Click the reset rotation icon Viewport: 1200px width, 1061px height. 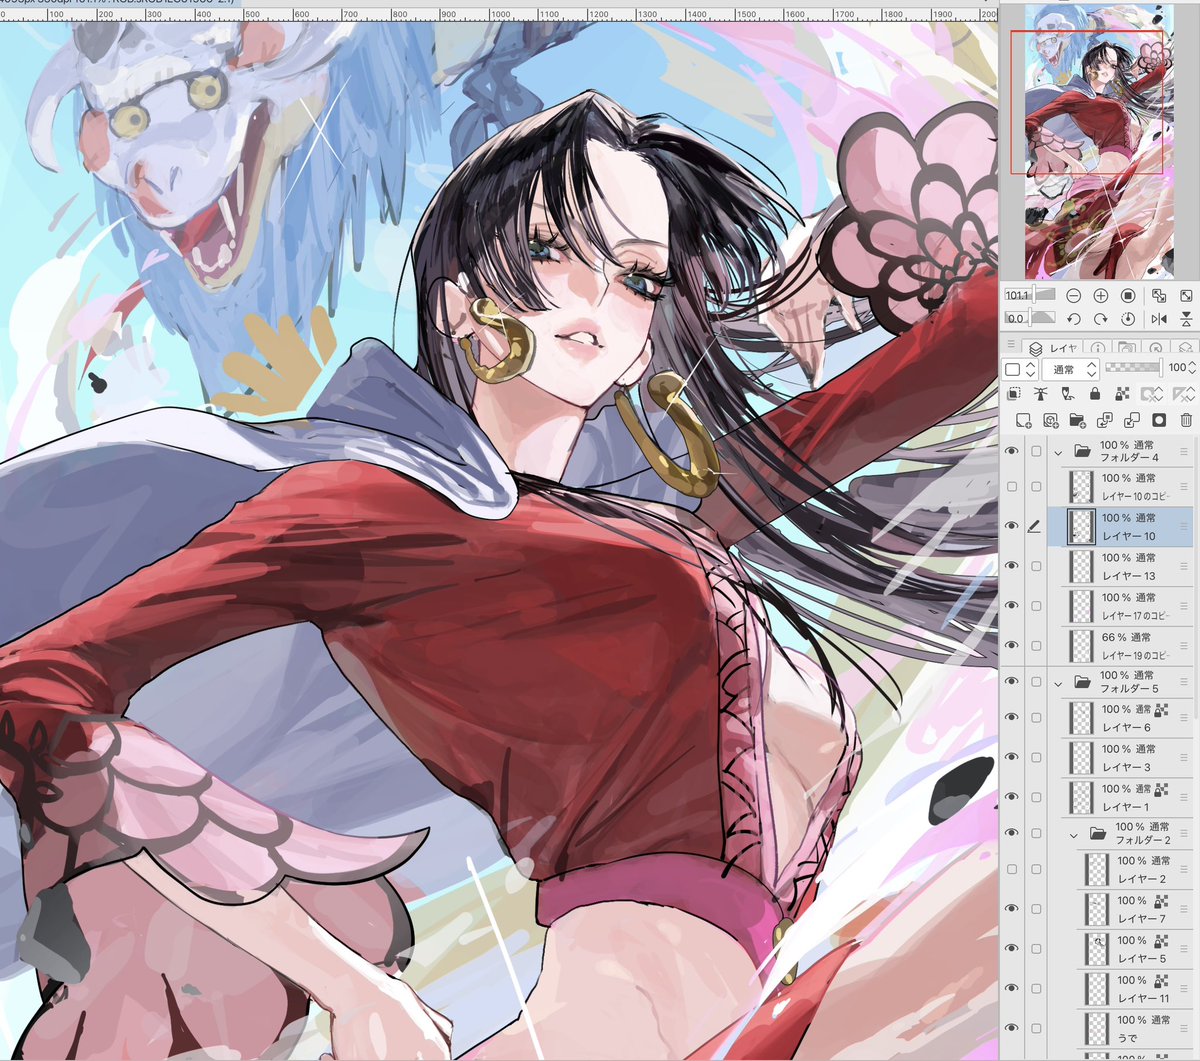1128,319
